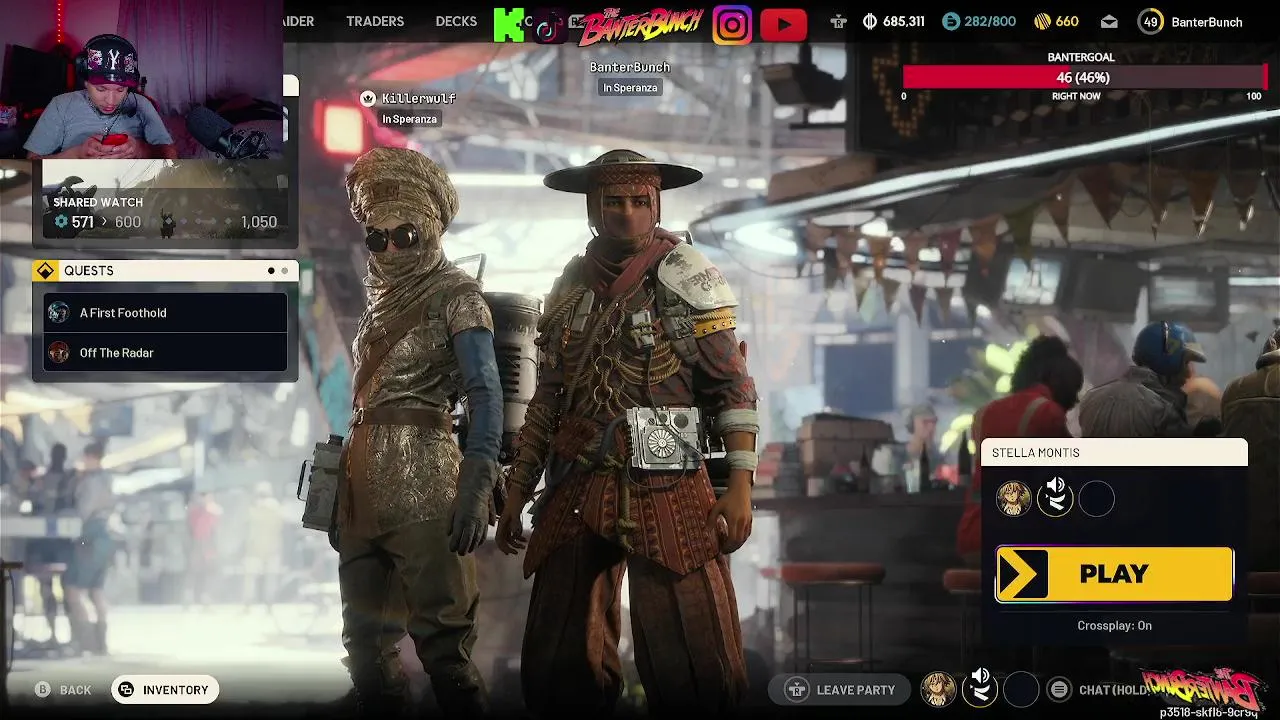Click the speaker member icon in bottom bar
The image size is (1280, 720).
[x=980, y=688]
